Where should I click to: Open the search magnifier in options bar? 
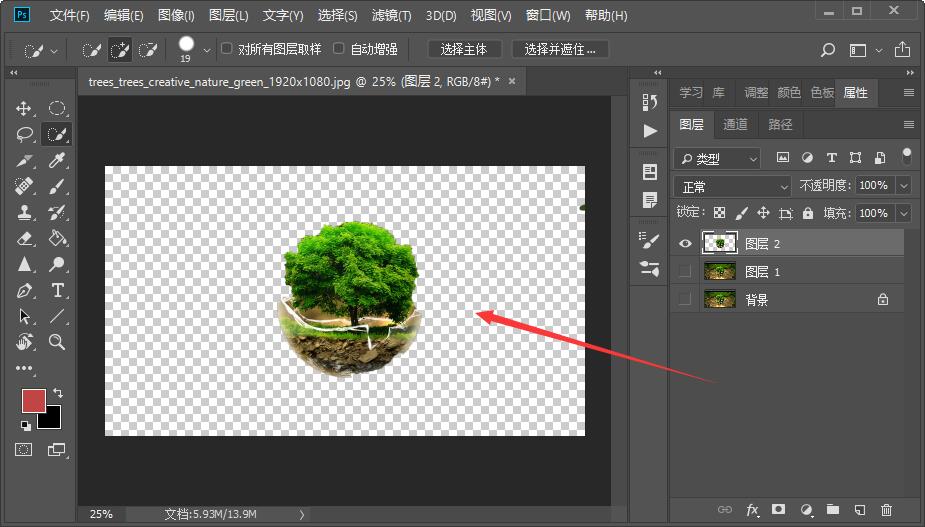(x=828, y=50)
